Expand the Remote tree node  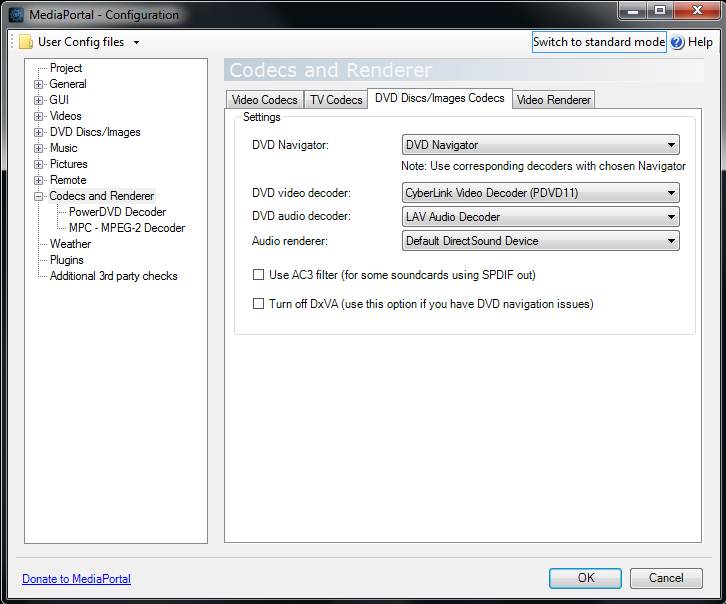coord(39,180)
